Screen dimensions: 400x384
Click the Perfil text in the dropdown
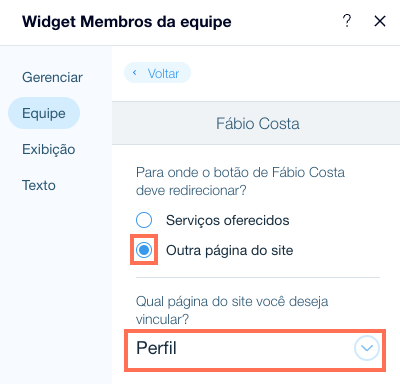click(156, 348)
